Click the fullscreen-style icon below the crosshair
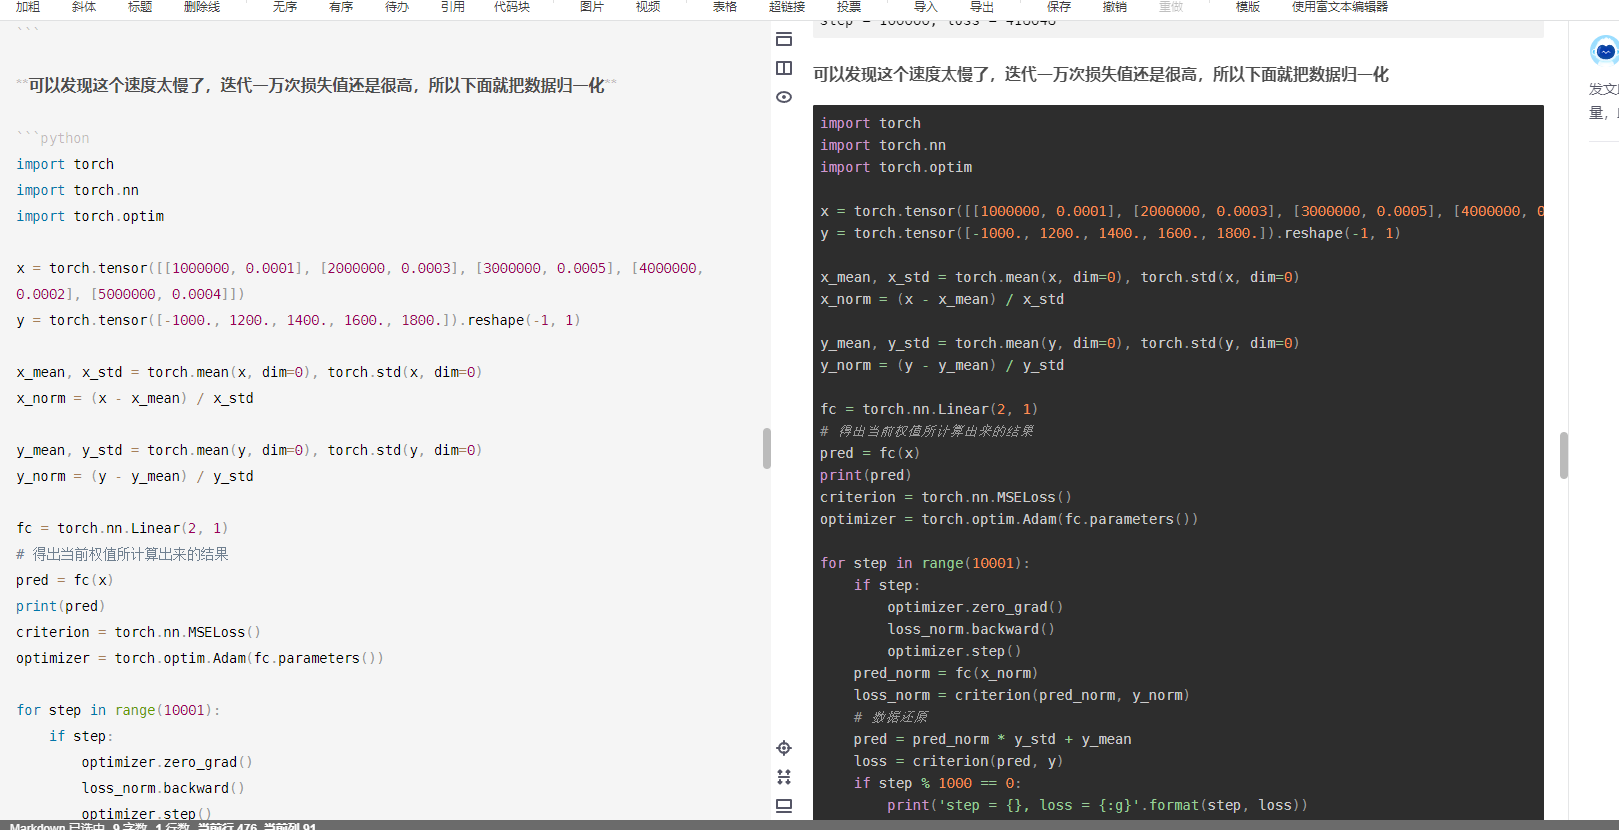Viewport: 1619px width, 830px height. pos(784,777)
